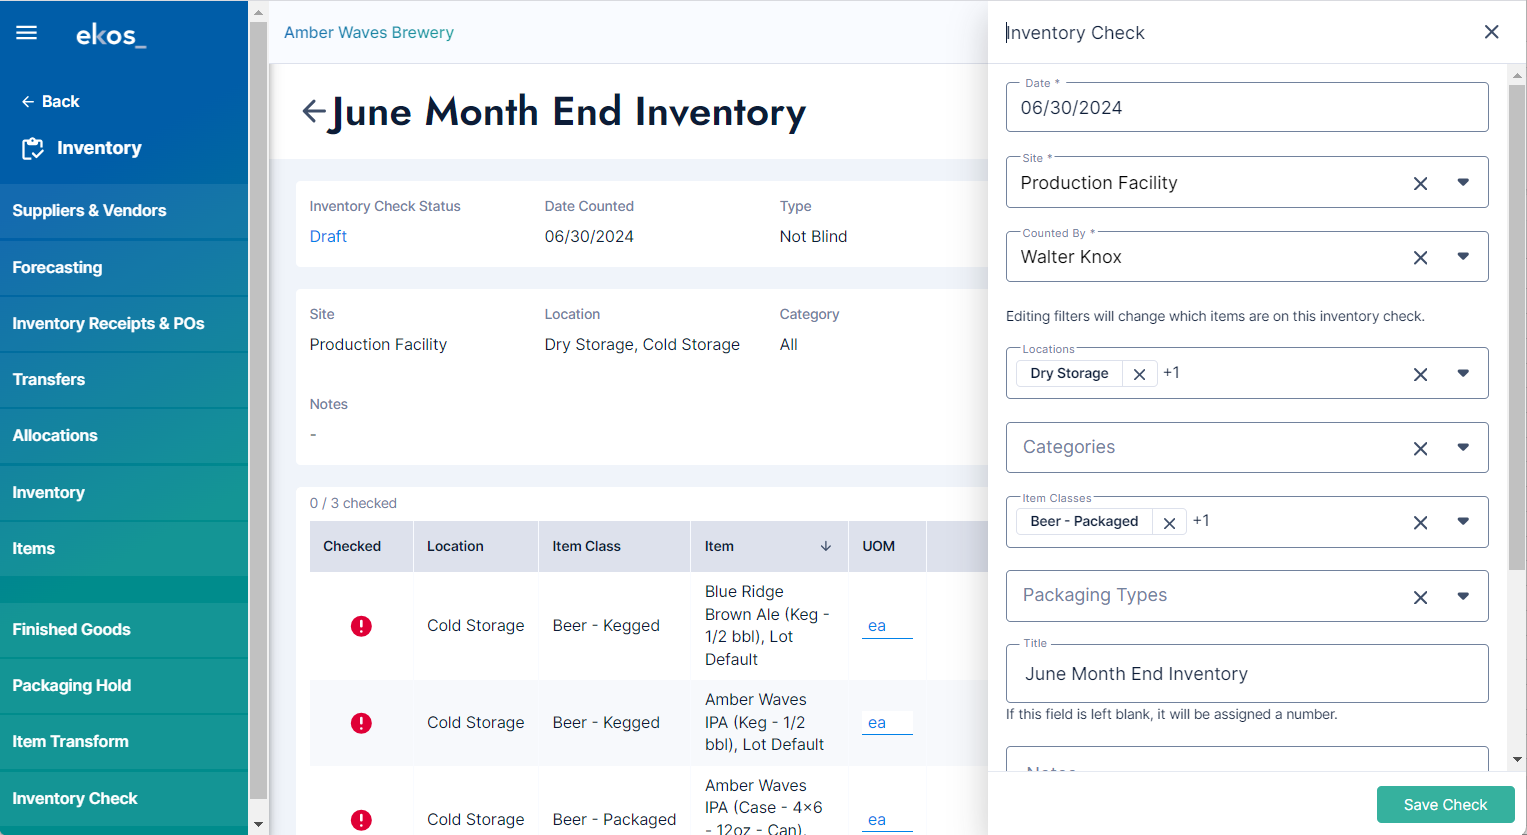The height and width of the screenshot is (835, 1527).
Task: Click the Inventory Check panel scrollbar
Action: pos(1517,327)
